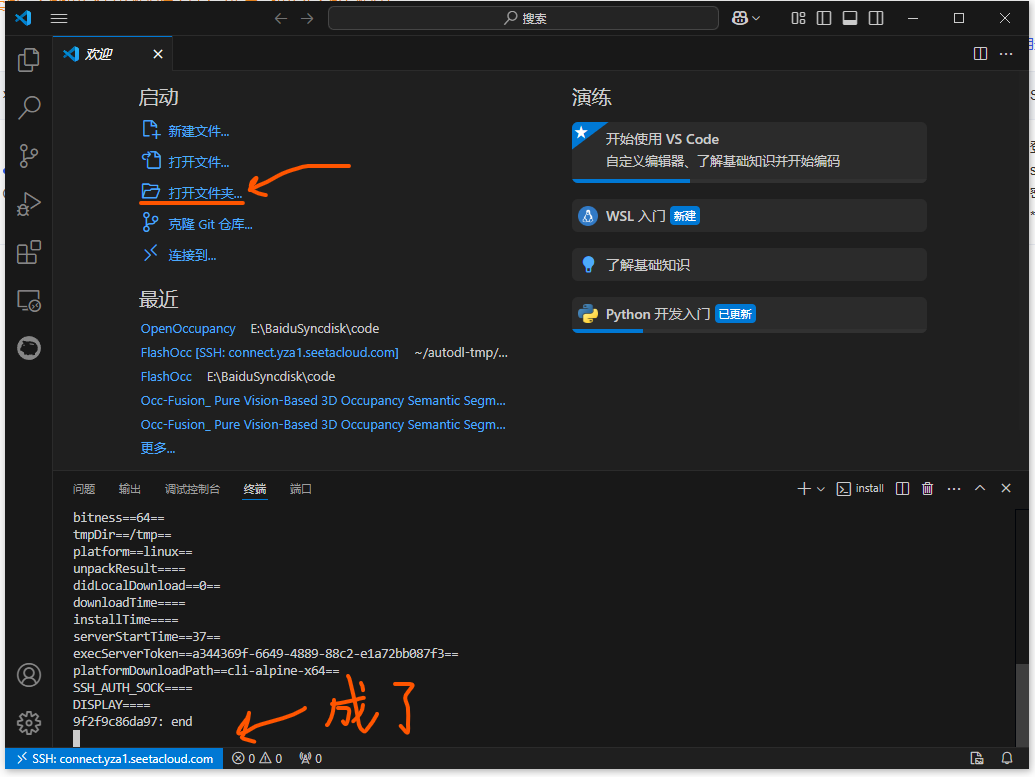Open Python 开发入门 walkthrough
The width and height of the screenshot is (1035, 777).
[749, 314]
